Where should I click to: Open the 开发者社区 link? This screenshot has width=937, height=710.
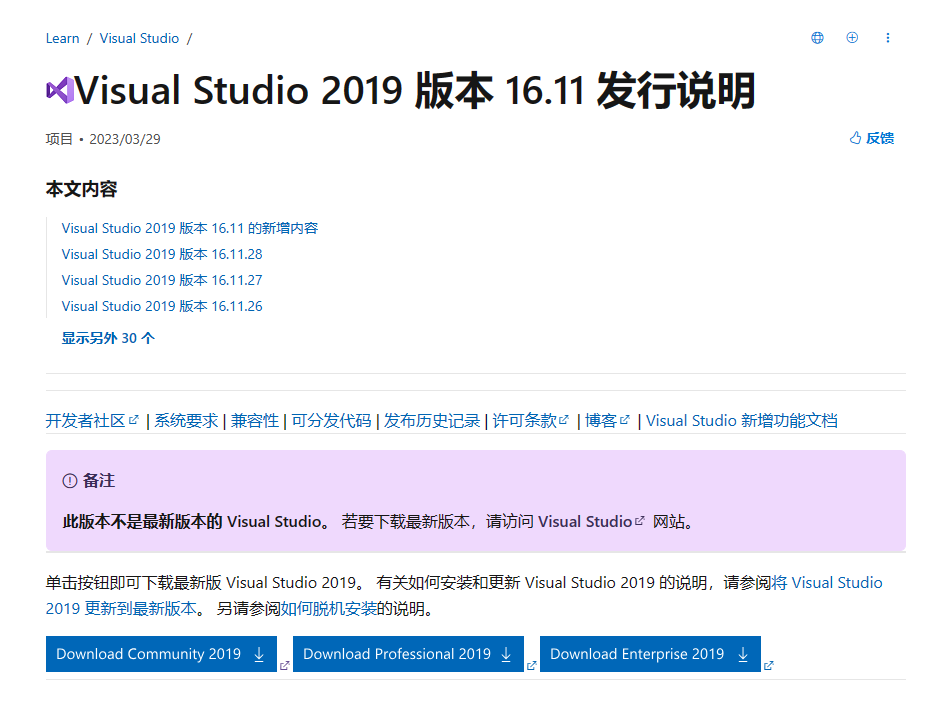[85, 421]
